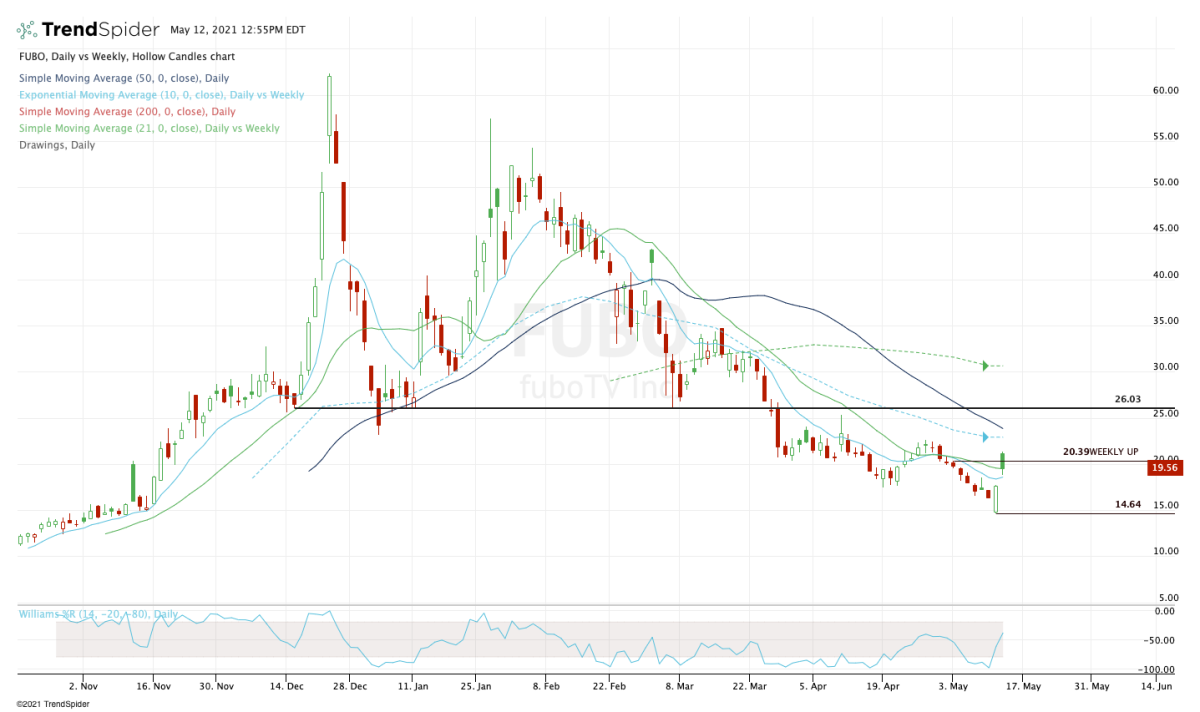Viewport: 1200px width, 712px height.
Task: Select the 26.03 horizontal level label
Action: (1127, 399)
